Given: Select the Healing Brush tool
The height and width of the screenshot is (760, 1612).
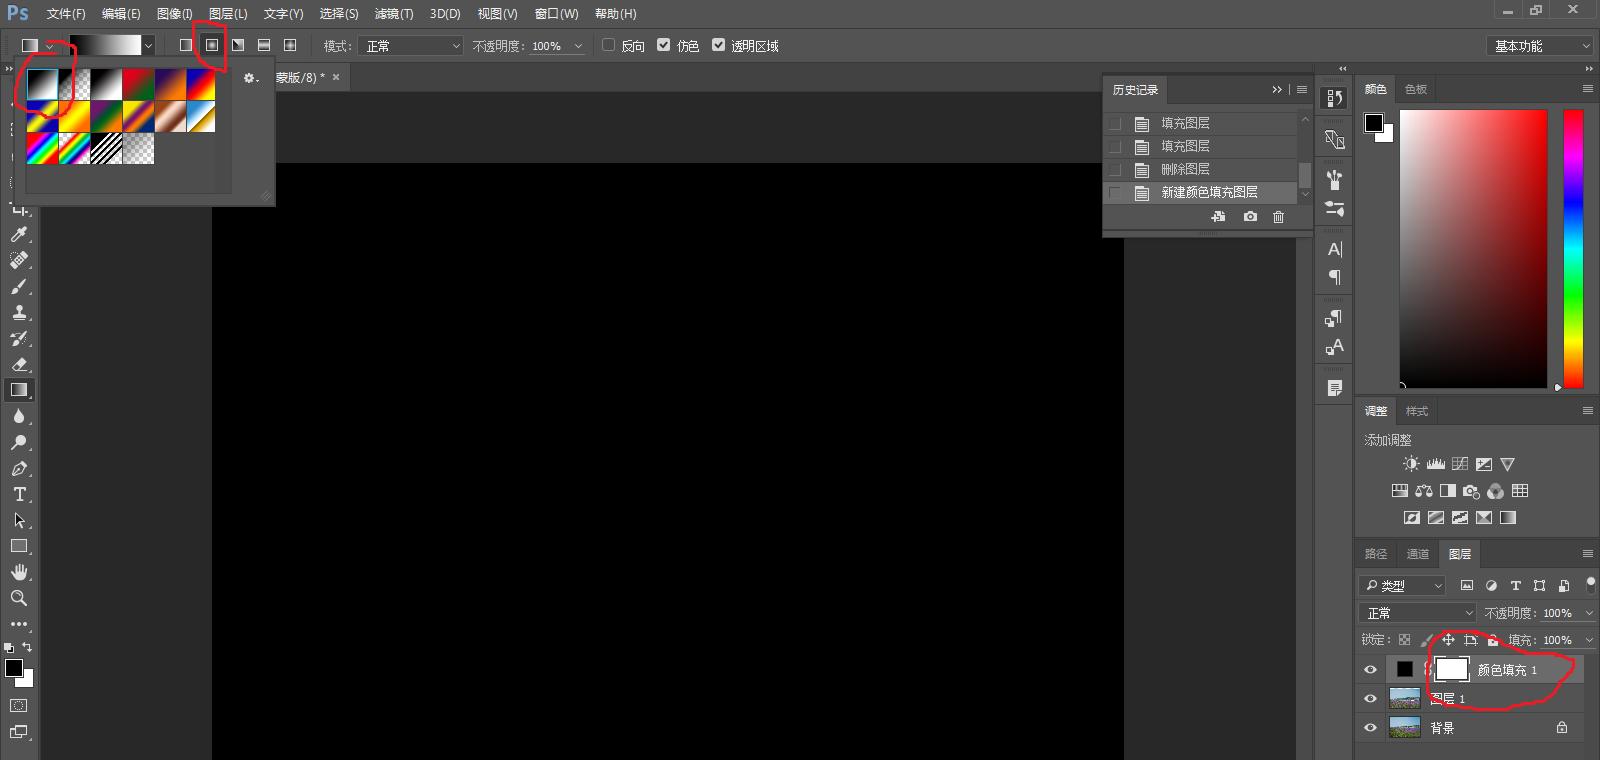Looking at the screenshot, I should point(19,260).
